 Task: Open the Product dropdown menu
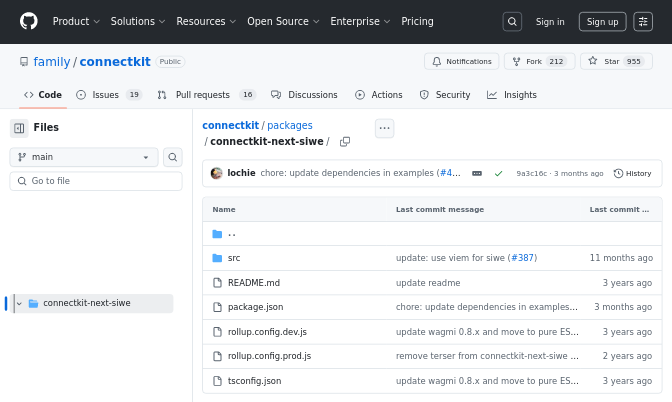pos(76,21)
